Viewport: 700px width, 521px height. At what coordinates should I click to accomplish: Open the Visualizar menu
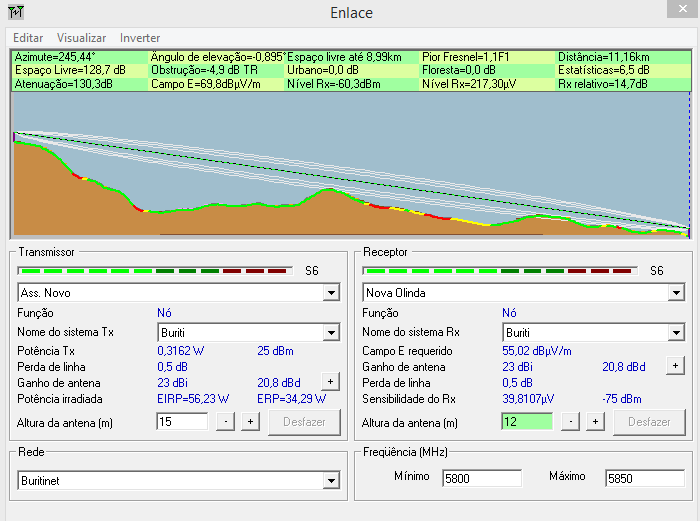[81, 38]
